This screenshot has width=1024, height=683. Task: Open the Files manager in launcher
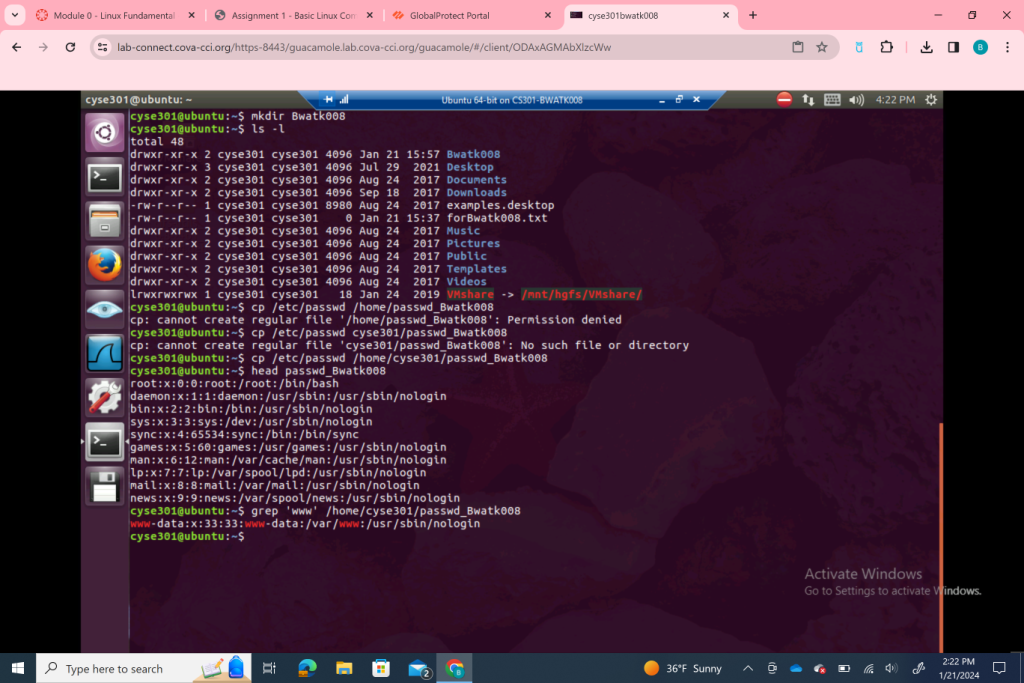coord(104,220)
